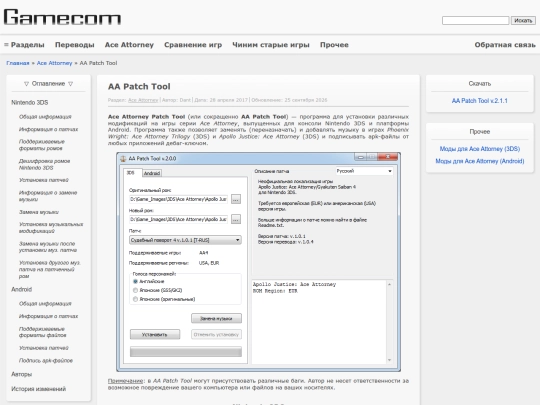Go to "Поддерживаемые форматы ромов"
Screen dimensions: 540x405
[42, 145]
